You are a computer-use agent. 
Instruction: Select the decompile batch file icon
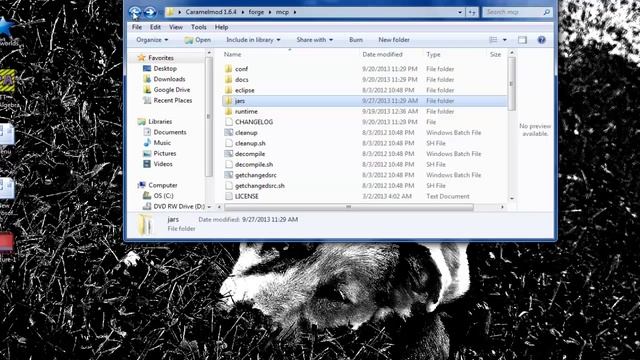229,154
